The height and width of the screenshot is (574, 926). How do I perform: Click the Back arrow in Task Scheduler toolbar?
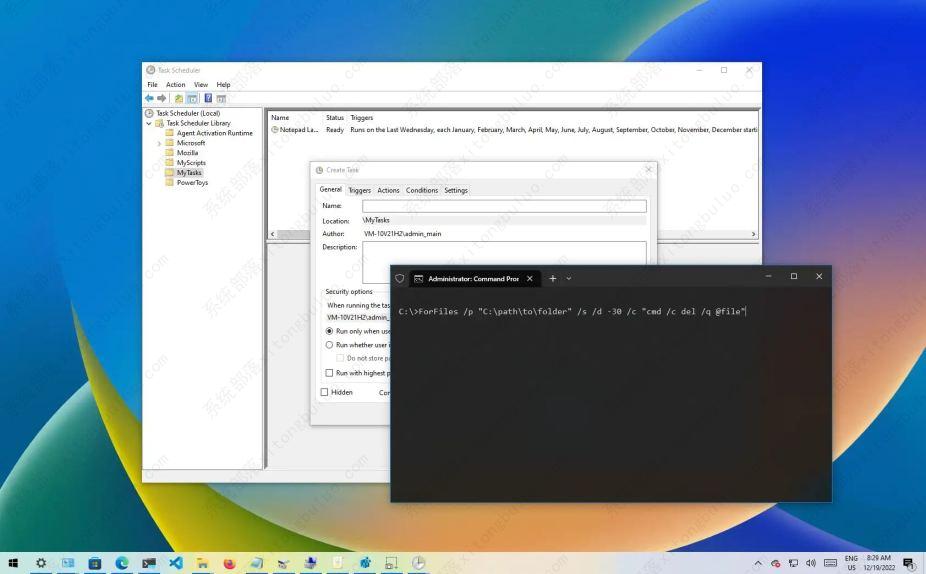149,98
